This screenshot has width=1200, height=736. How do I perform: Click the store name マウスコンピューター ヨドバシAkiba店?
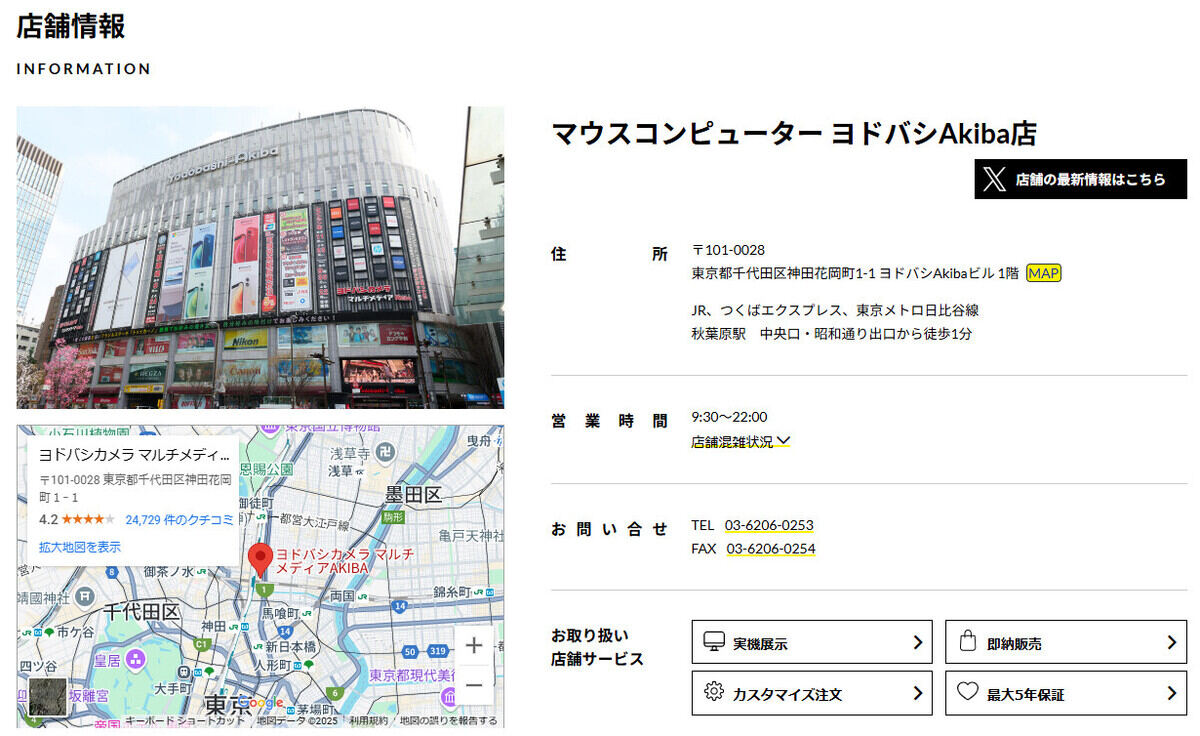pos(794,133)
